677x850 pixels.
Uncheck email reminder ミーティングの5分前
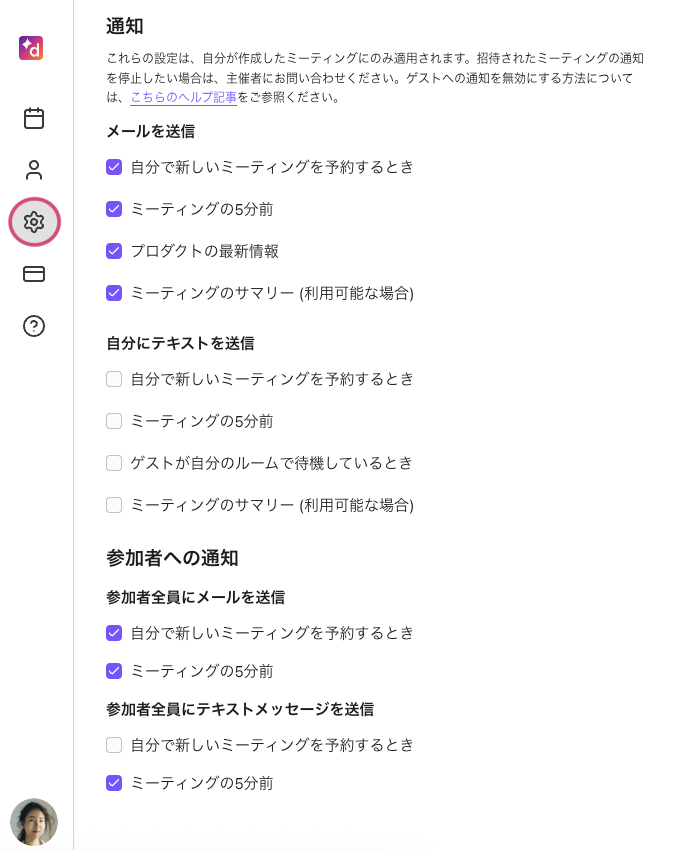point(114,209)
